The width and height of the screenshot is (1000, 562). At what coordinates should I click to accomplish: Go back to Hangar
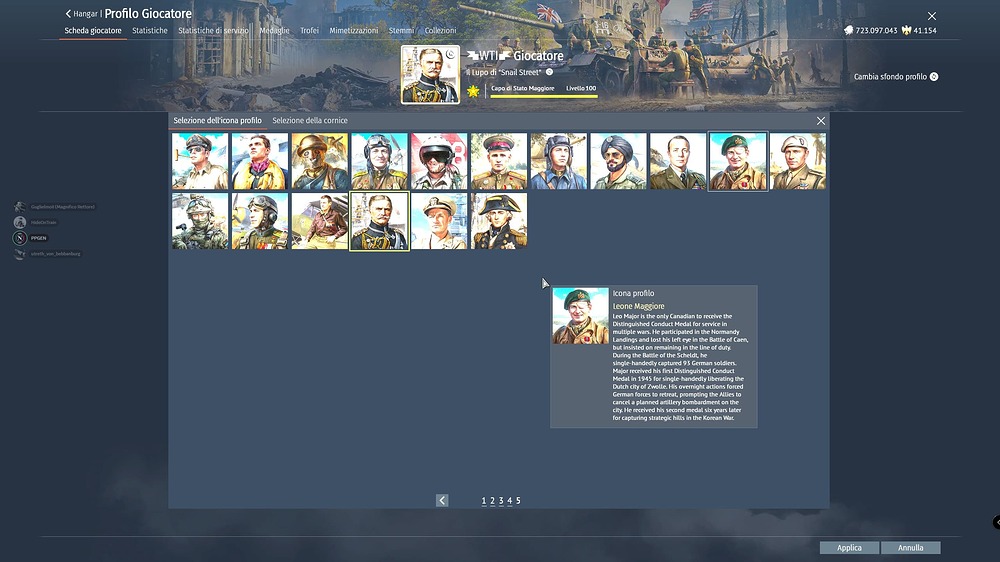coord(82,14)
